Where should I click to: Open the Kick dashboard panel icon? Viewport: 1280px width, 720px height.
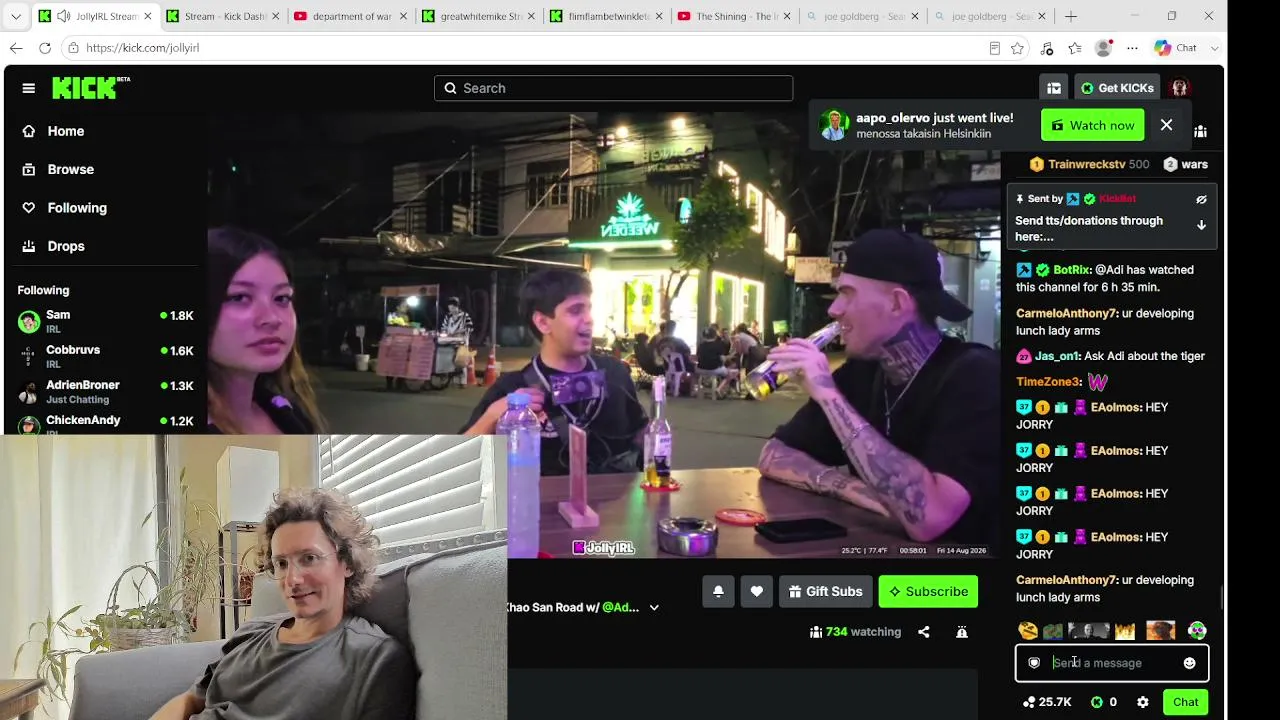[1054, 88]
